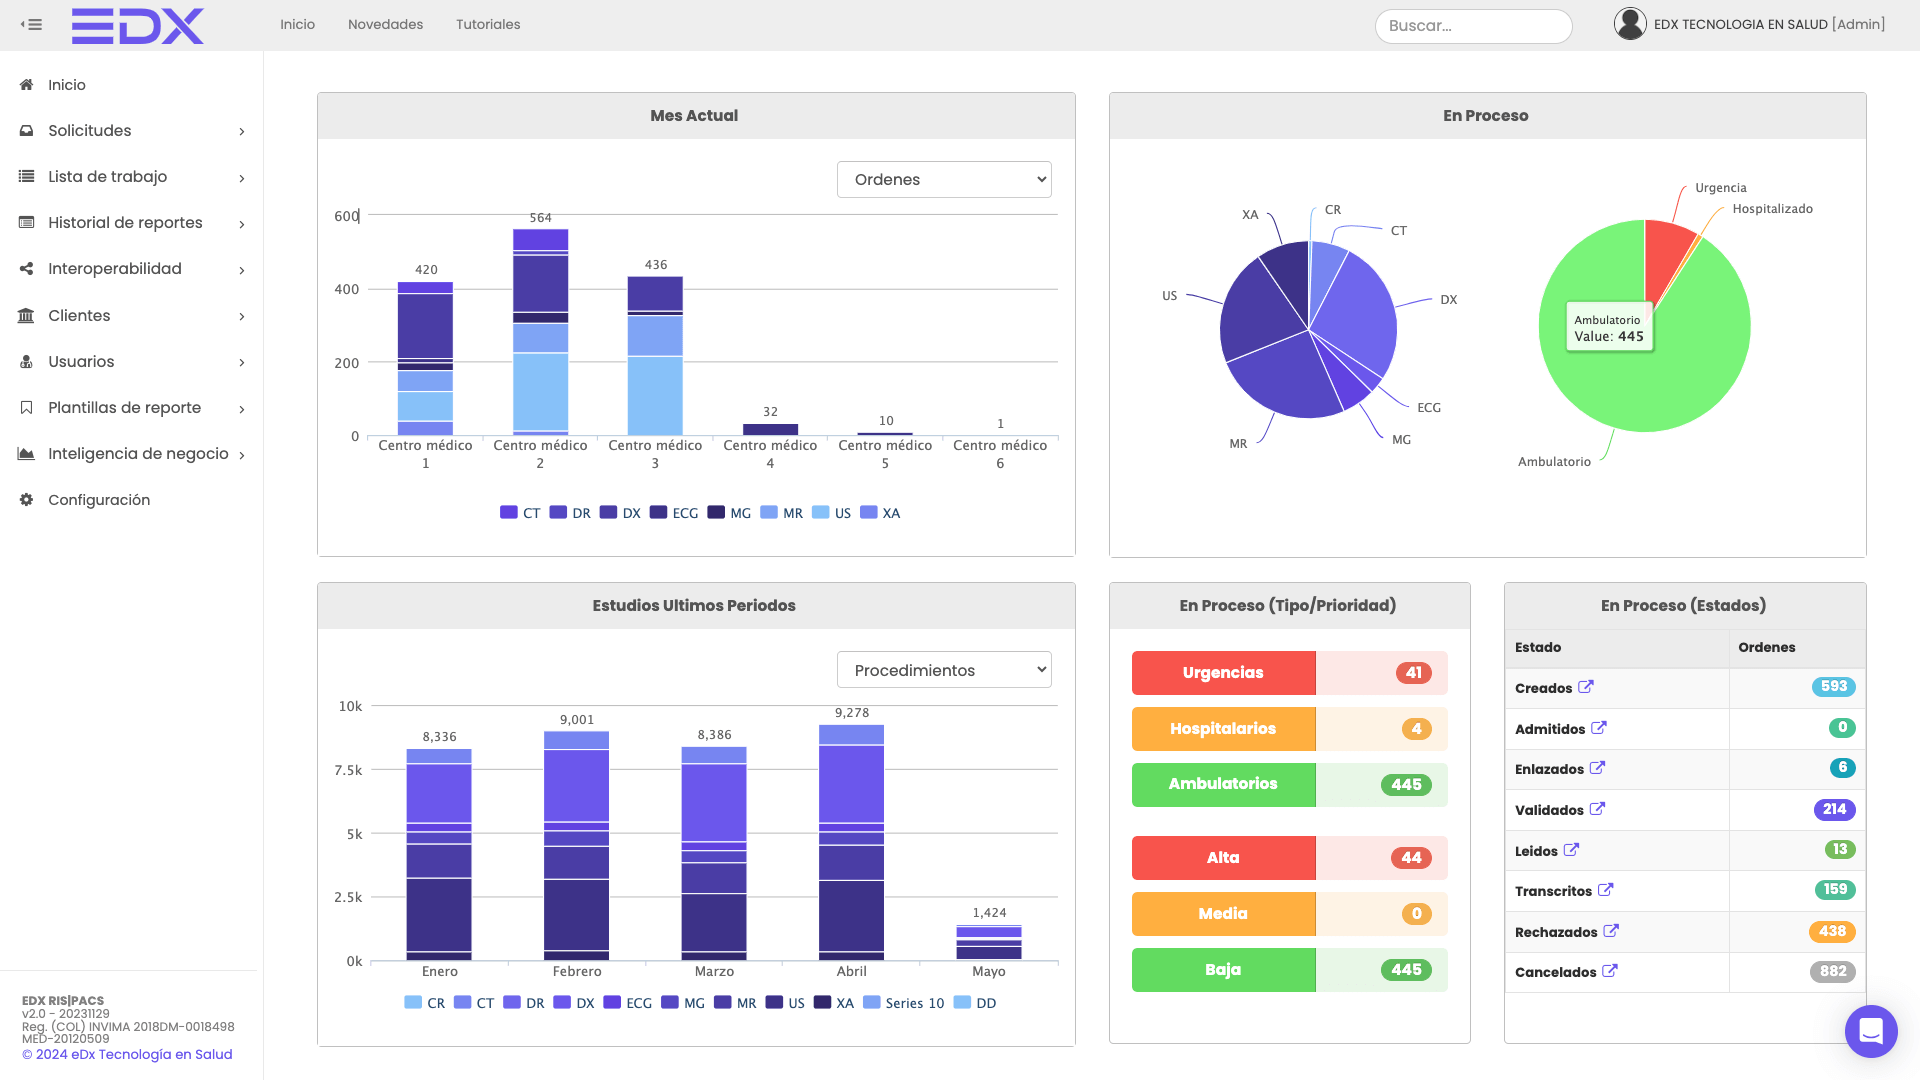This screenshot has width=1920, height=1080.
Task: Click the Configuración gear icon
Action: pyautogui.click(x=27, y=500)
